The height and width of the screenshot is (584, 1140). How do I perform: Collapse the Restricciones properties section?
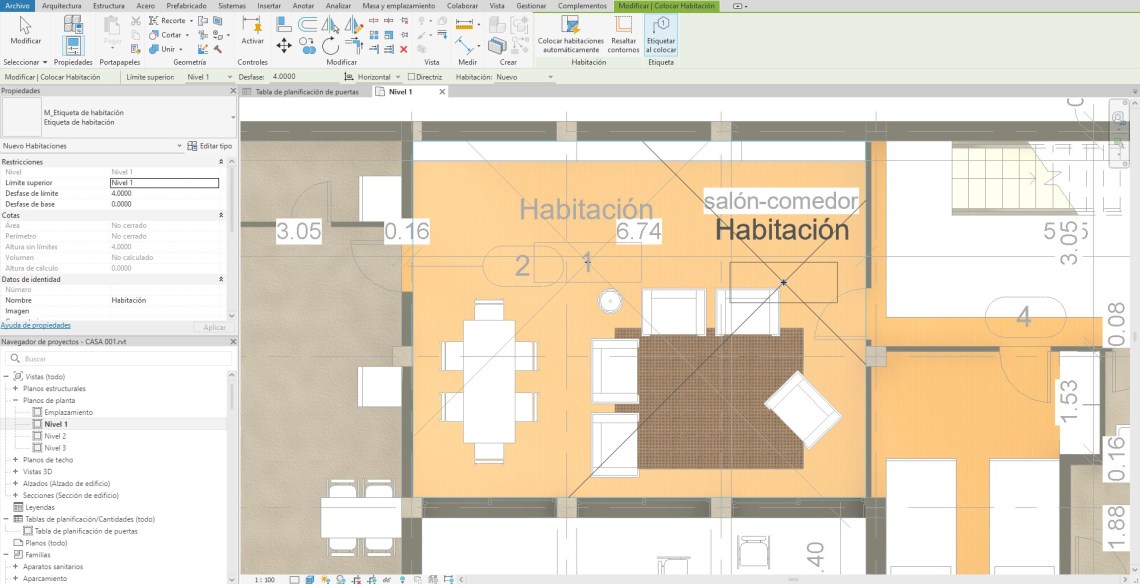pyautogui.click(x=220, y=162)
